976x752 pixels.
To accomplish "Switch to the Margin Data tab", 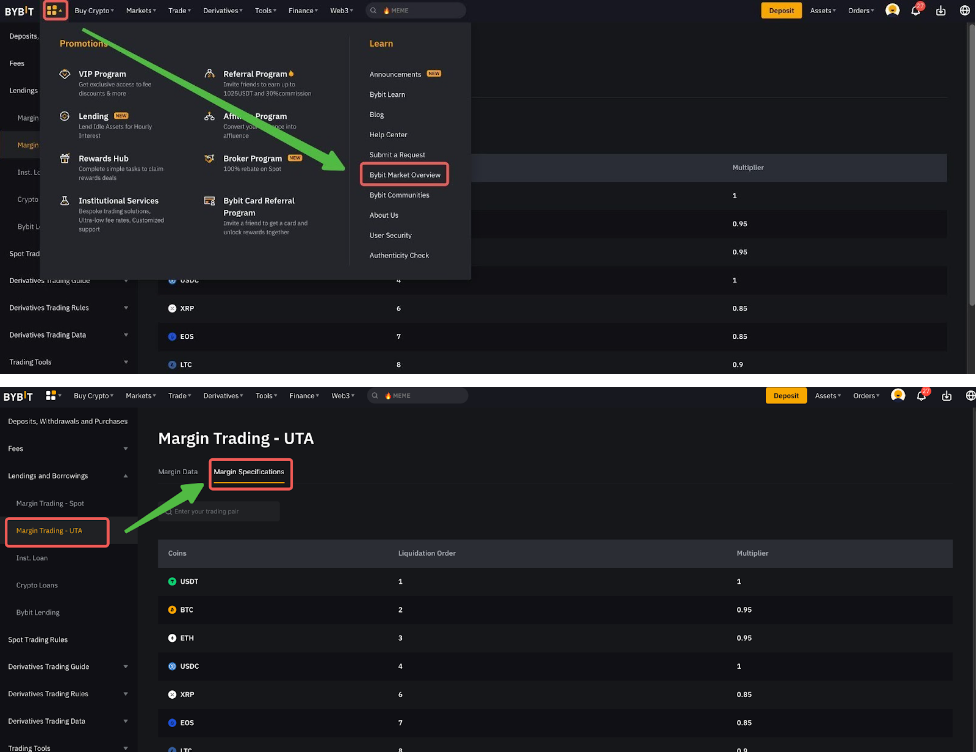I will point(178,471).
